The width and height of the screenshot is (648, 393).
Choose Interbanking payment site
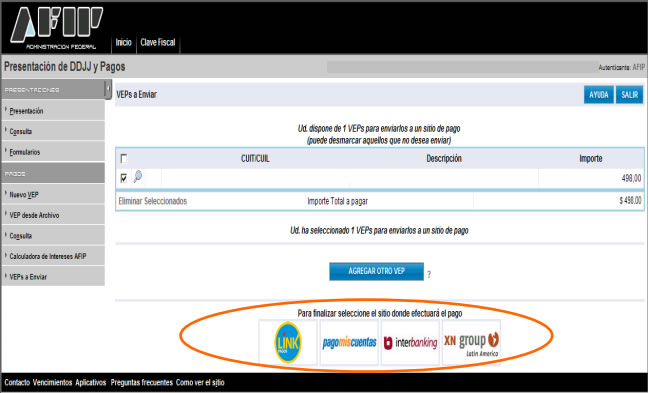(410, 342)
